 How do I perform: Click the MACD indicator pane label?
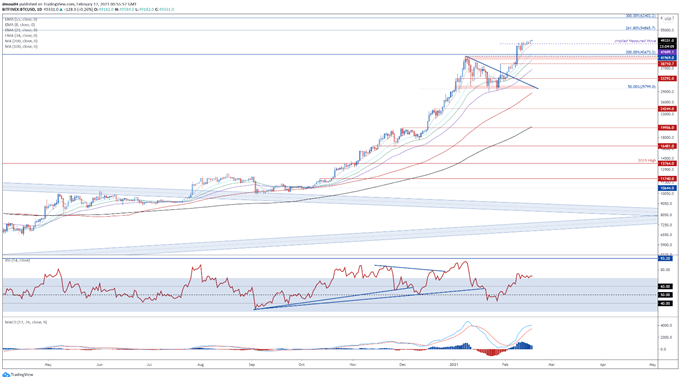click(x=26, y=322)
